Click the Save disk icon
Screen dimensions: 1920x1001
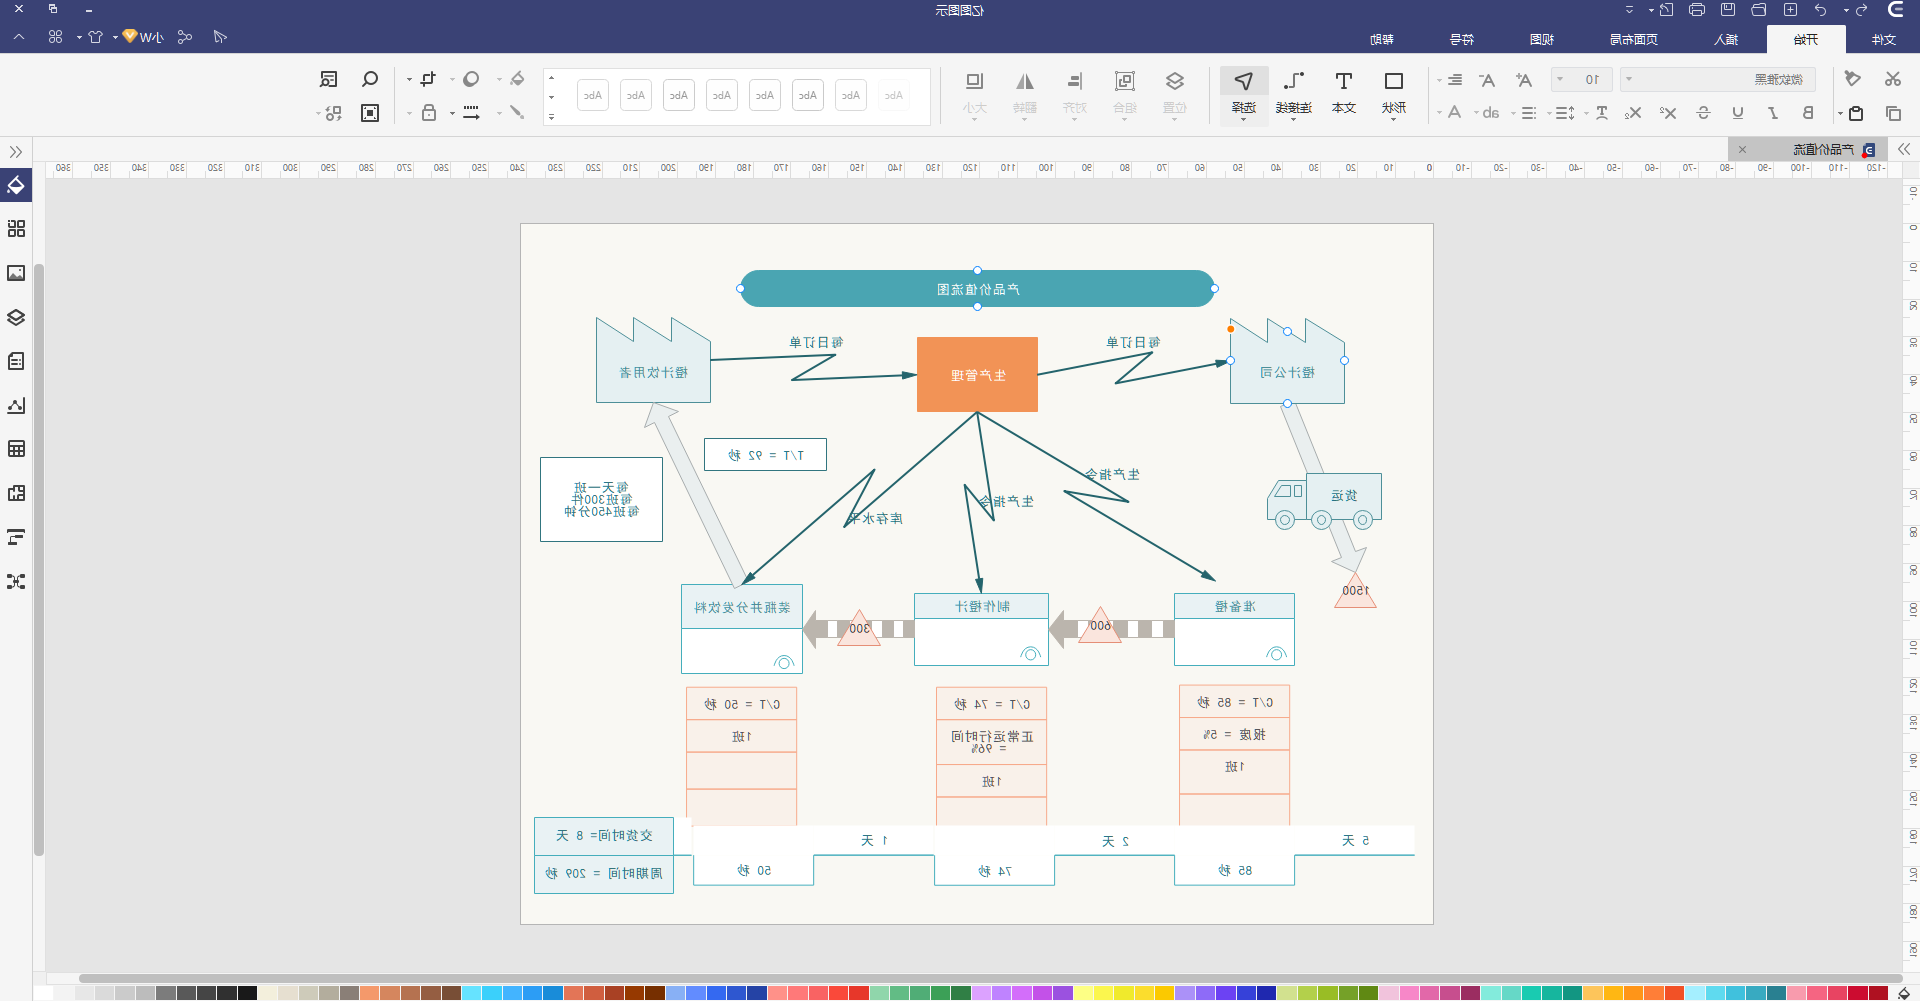(x=1728, y=10)
